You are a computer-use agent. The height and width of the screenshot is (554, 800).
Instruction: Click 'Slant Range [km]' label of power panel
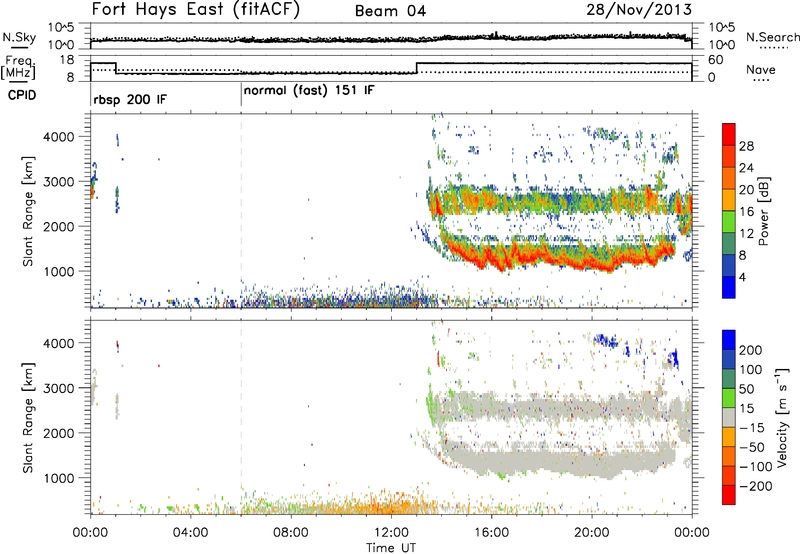click(28, 211)
